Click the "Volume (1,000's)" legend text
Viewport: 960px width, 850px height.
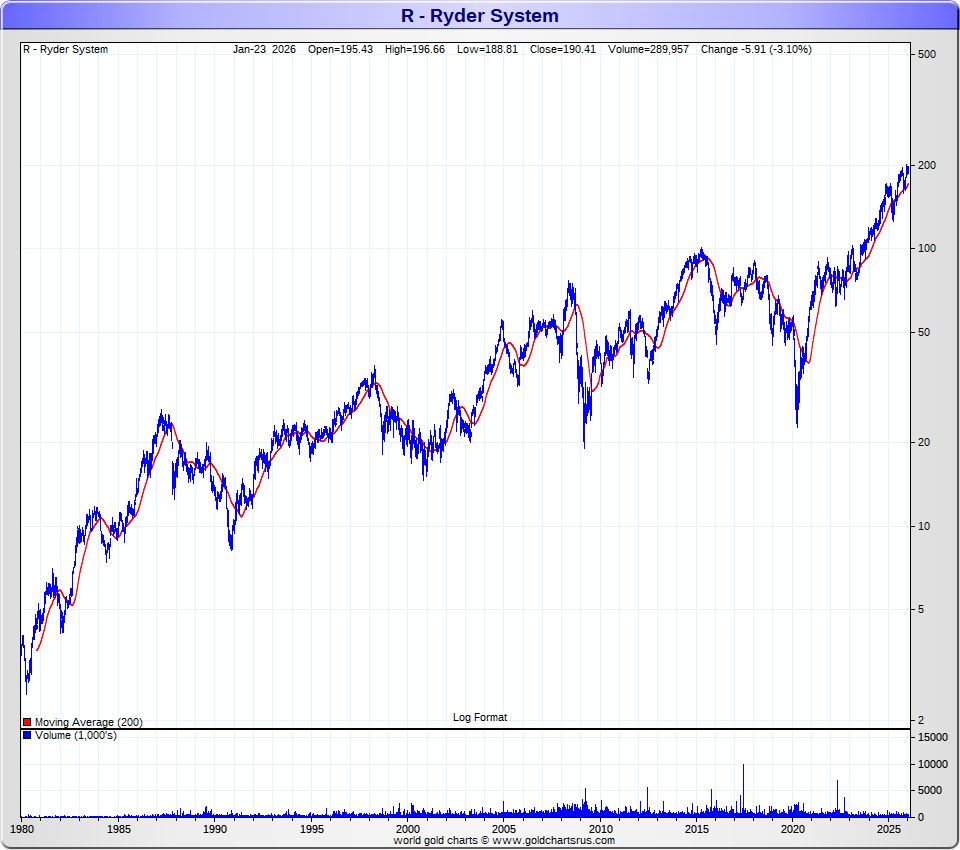[76, 736]
